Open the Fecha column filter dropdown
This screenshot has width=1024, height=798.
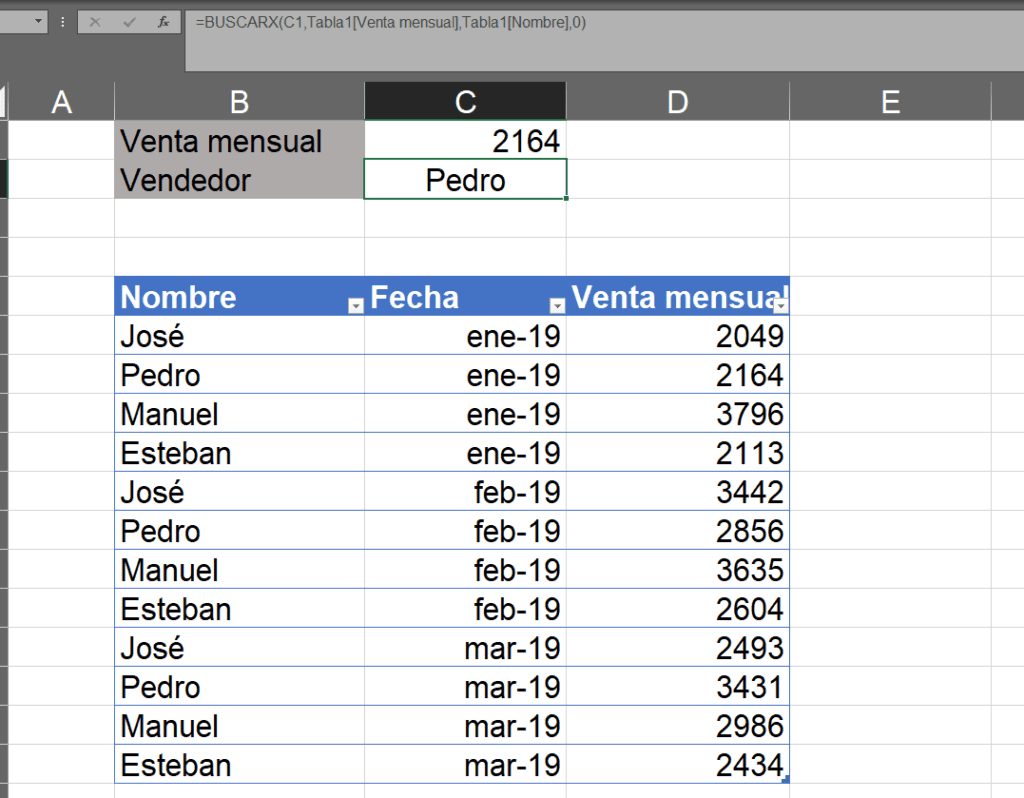coord(557,306)
